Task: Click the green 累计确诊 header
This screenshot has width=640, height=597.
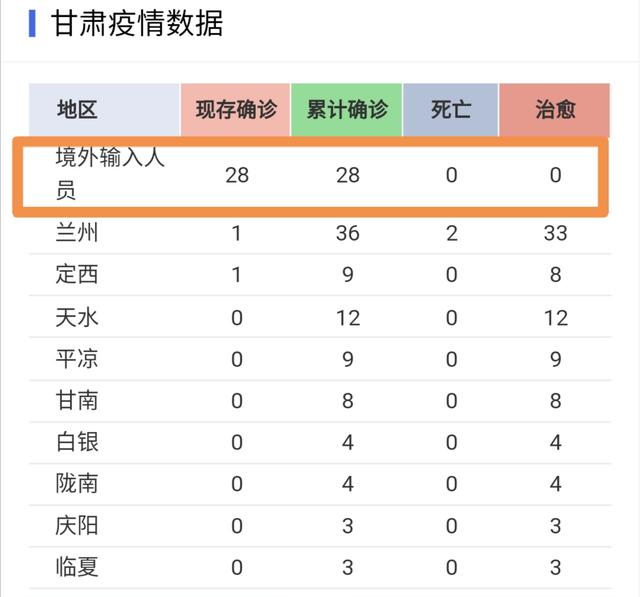Action: (347, 110)
